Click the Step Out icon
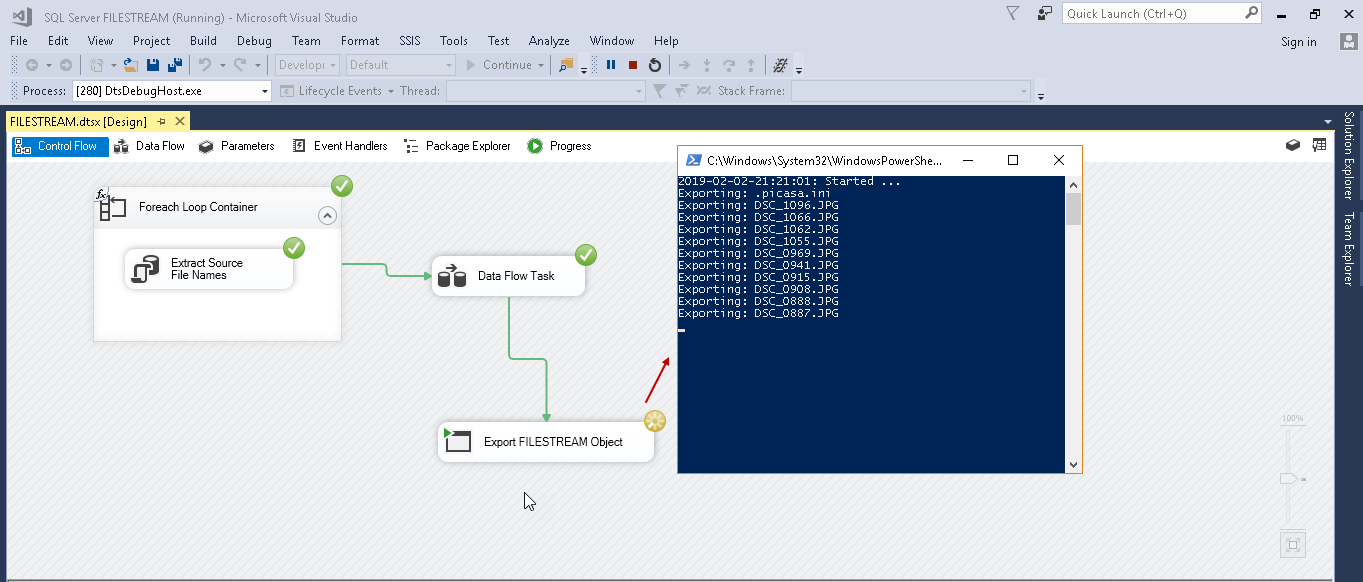 751,65
